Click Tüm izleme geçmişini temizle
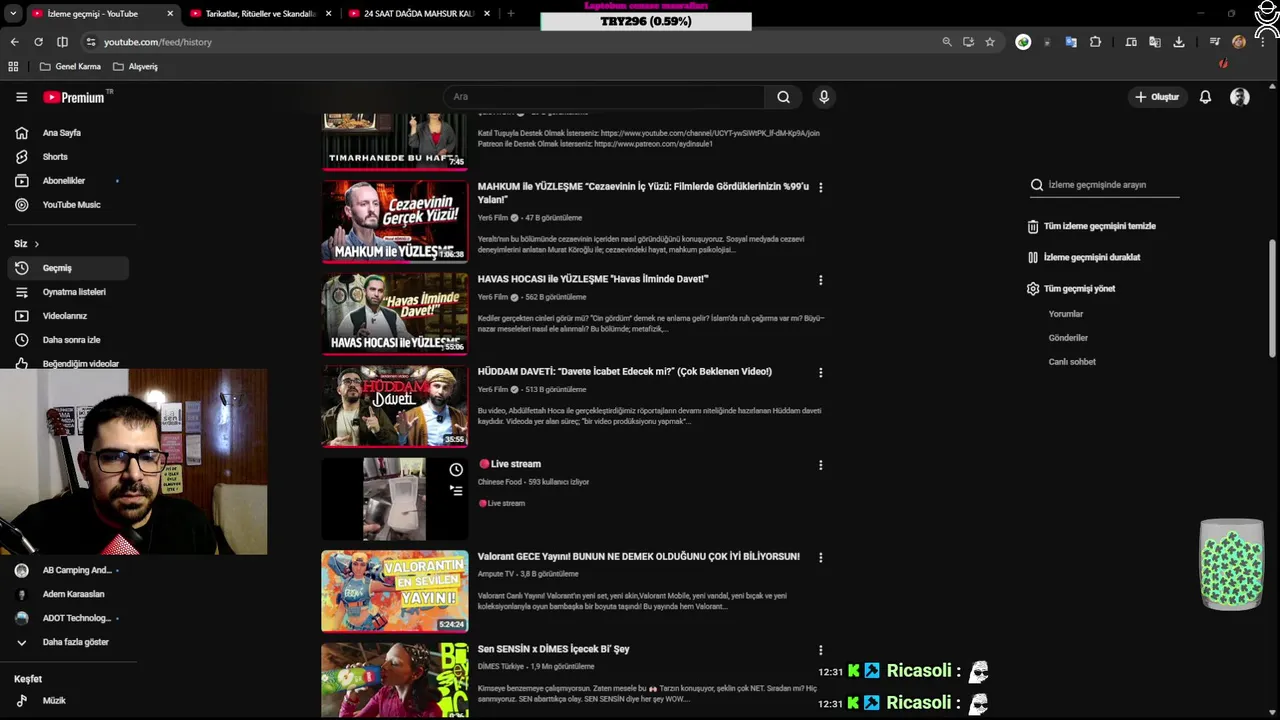The width and height of the screenshot is (1280, 720). [x=1092, y=226]
